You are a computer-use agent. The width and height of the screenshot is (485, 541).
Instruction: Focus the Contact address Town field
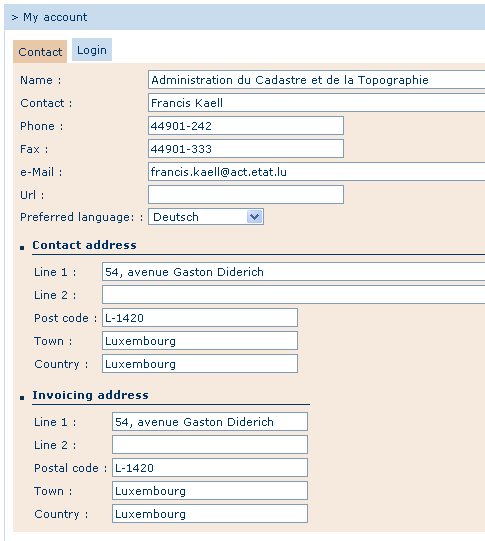[200, 341]
